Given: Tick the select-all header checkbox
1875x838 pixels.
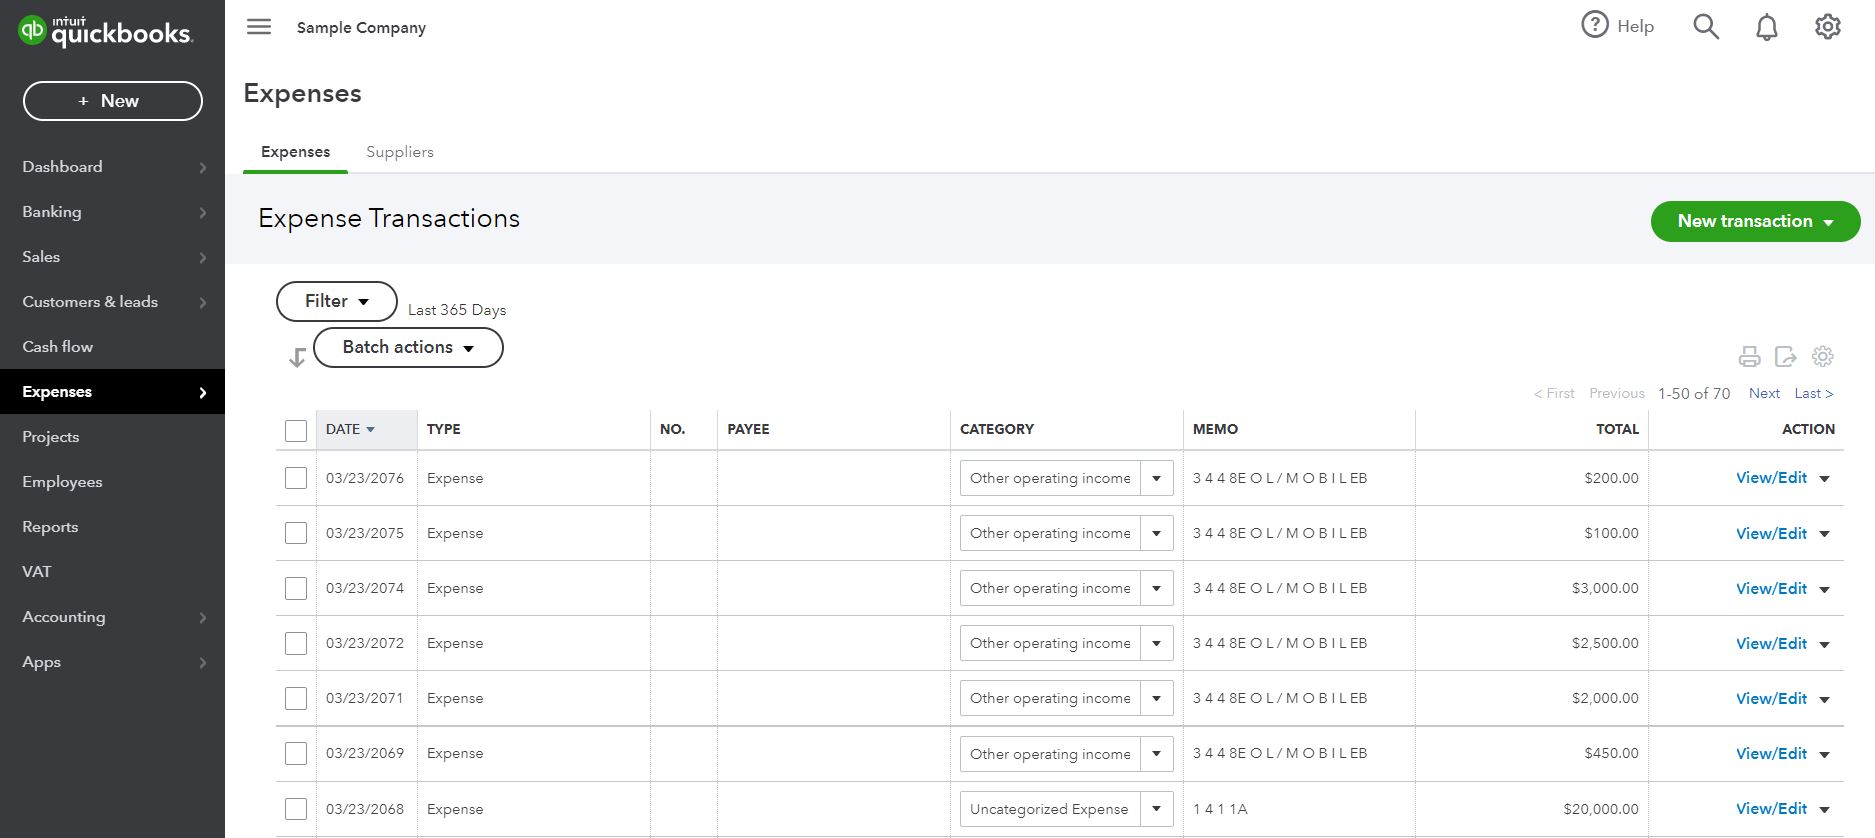Looking at the screenshot, I should pyautogui.click(x=296, y=430).
